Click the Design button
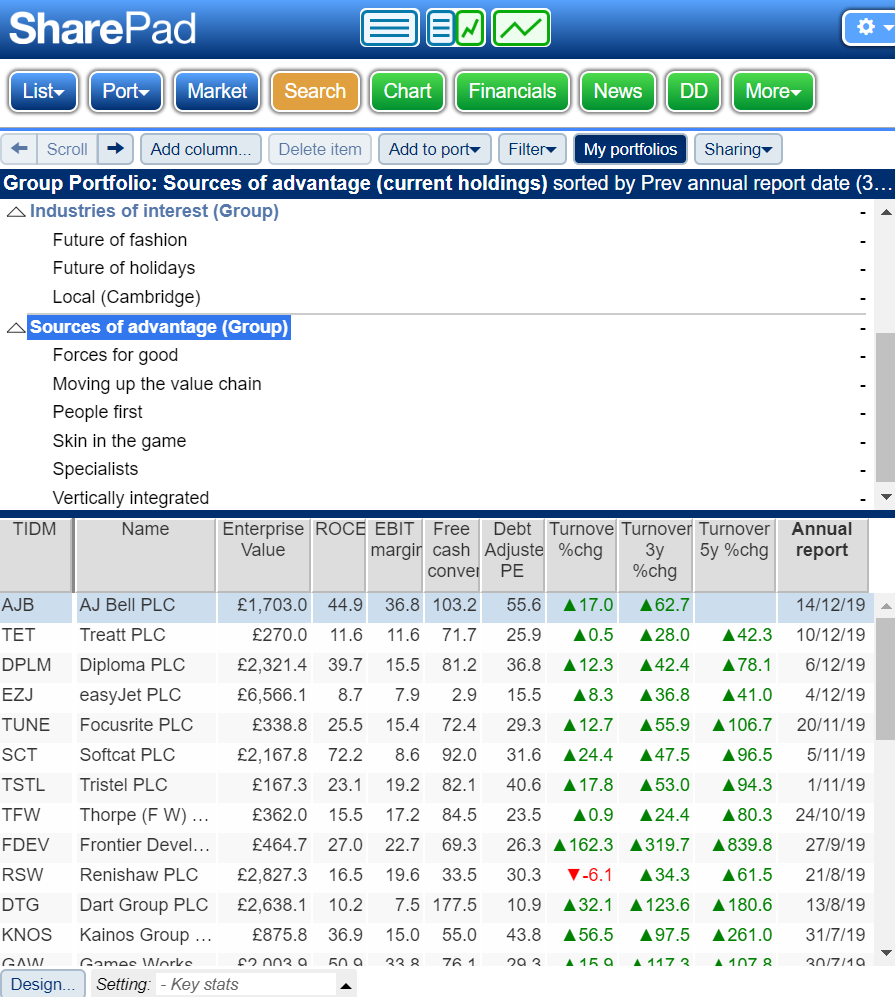 click(43, 984)
